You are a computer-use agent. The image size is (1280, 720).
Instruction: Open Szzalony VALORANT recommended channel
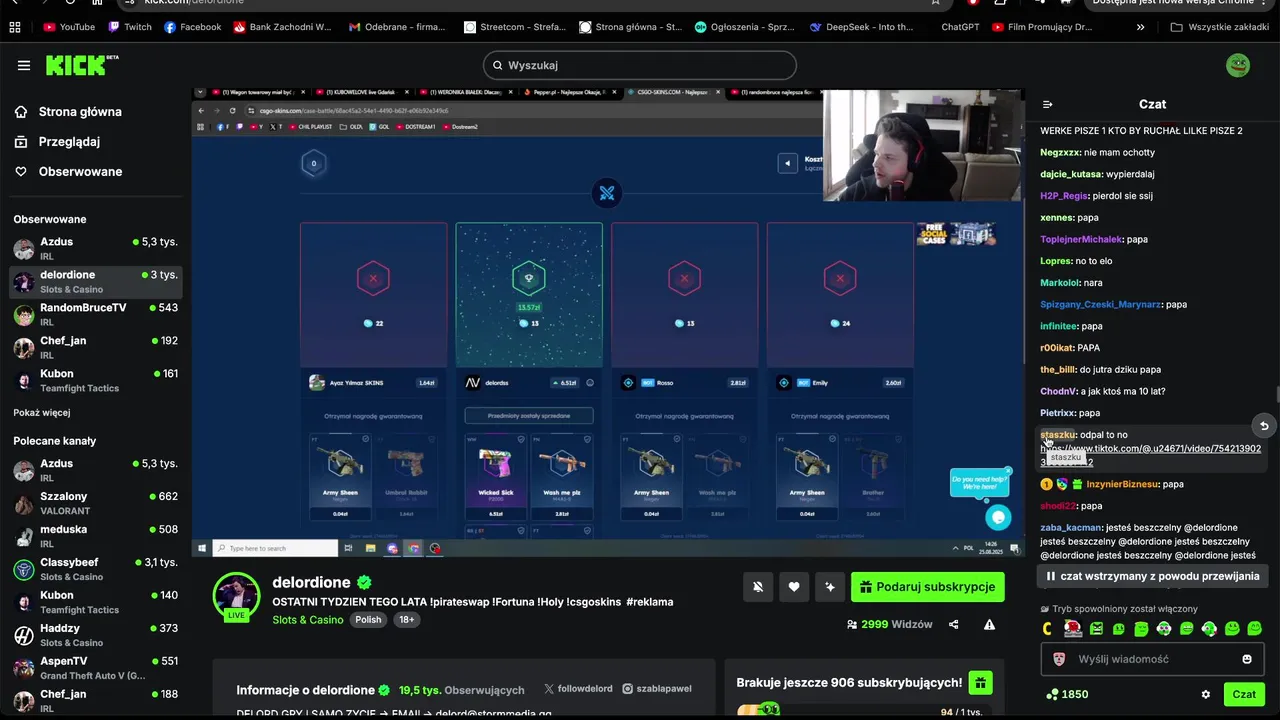click(x=96, y=504)
